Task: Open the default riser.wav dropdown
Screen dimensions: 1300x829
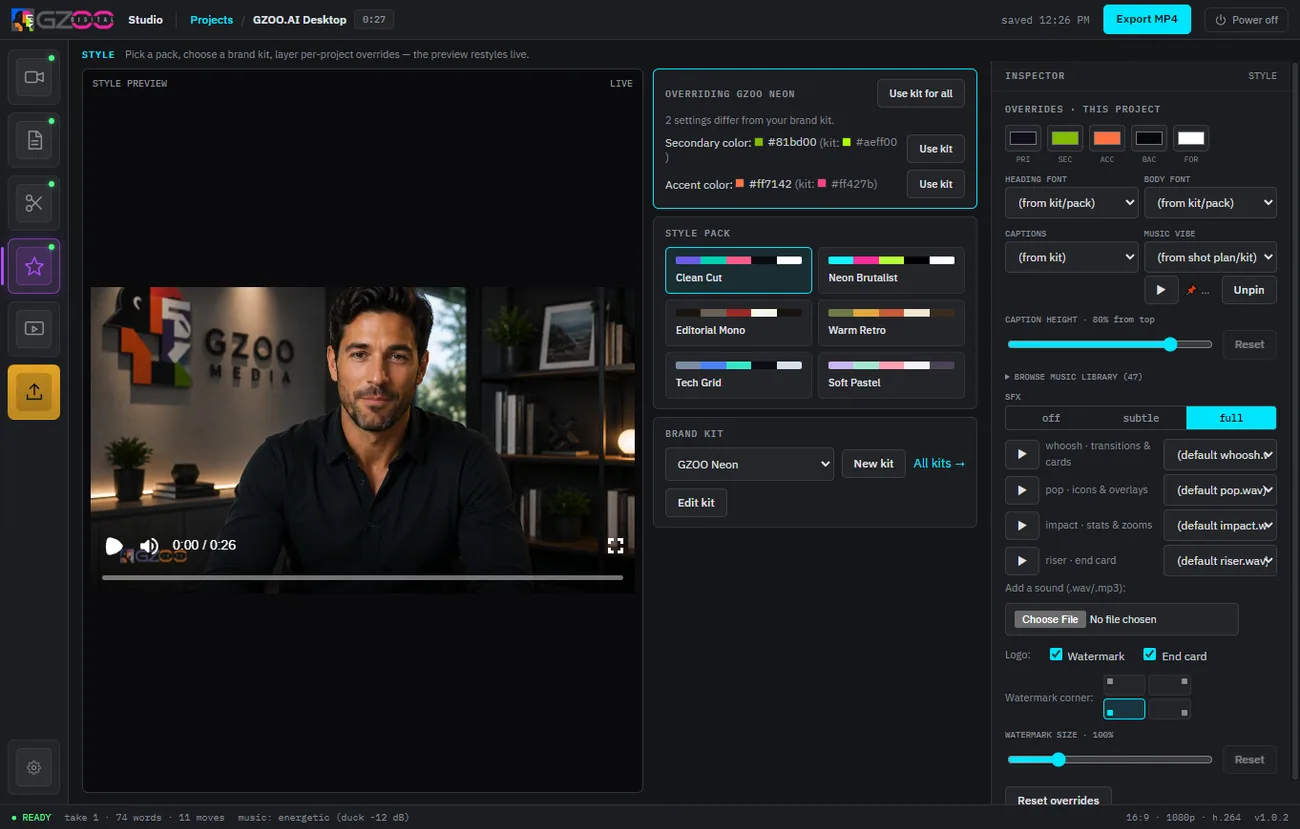Action: 1220,561
